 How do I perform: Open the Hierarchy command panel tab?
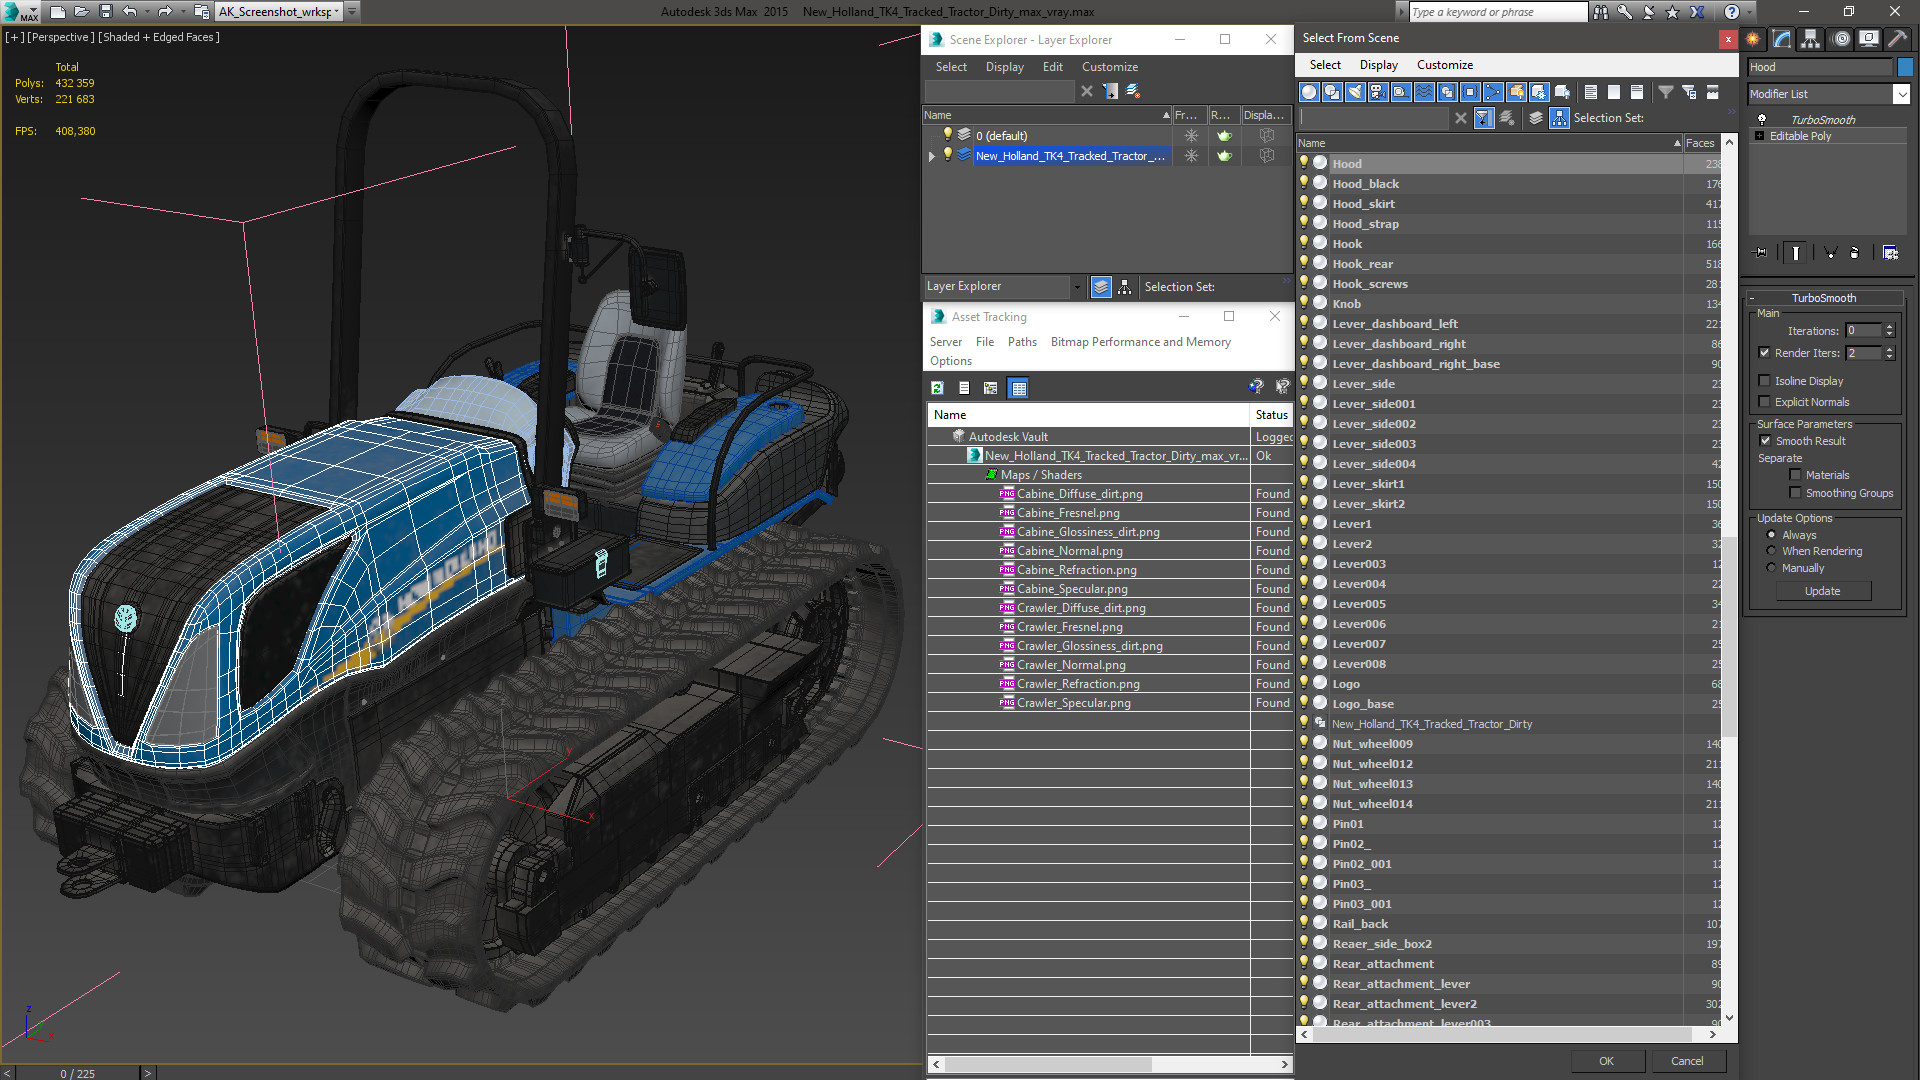[x=1811, y=39]
